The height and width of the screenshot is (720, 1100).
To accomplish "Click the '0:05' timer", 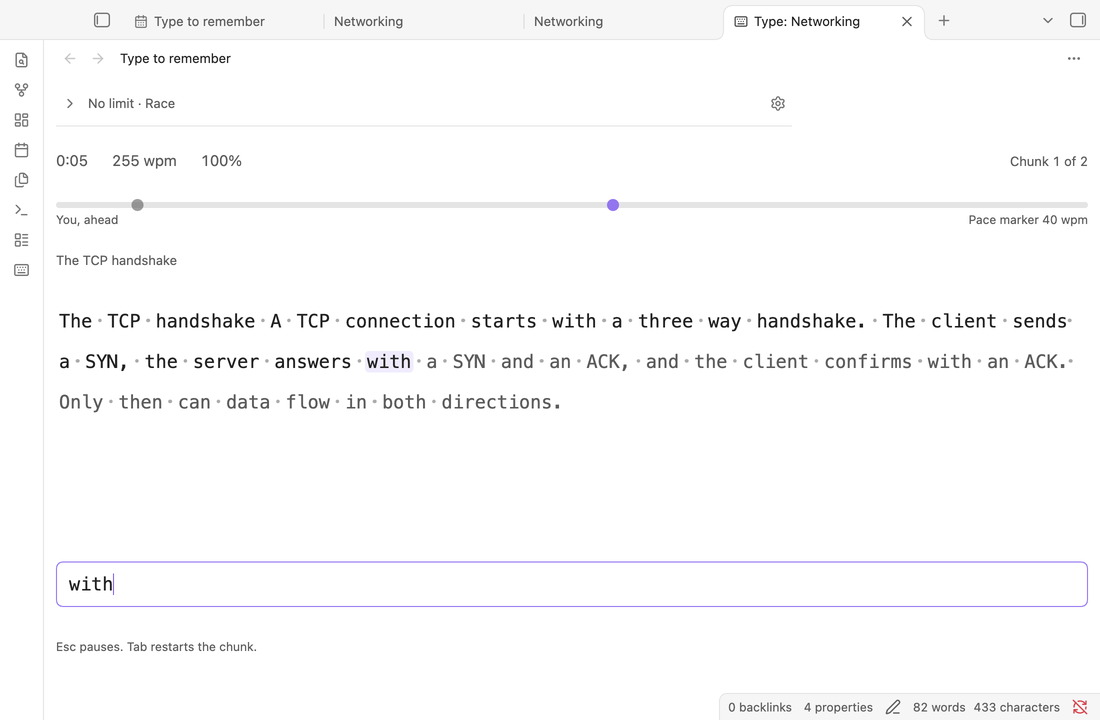I will point(72,161).
